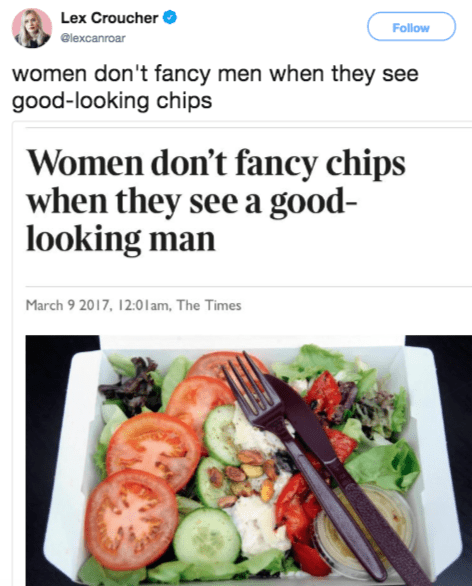Click 'looking man' in the article headline
Screen dimensions: 472x586
coord(121,239)
